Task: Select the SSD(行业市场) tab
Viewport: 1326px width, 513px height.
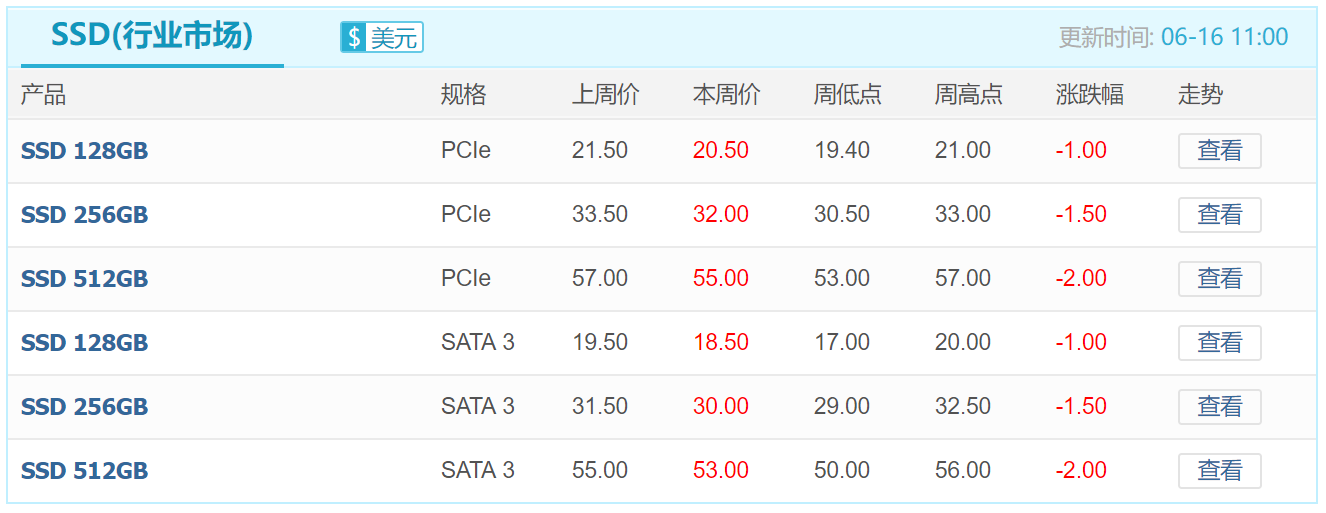Action: click(x=152, y=36)
